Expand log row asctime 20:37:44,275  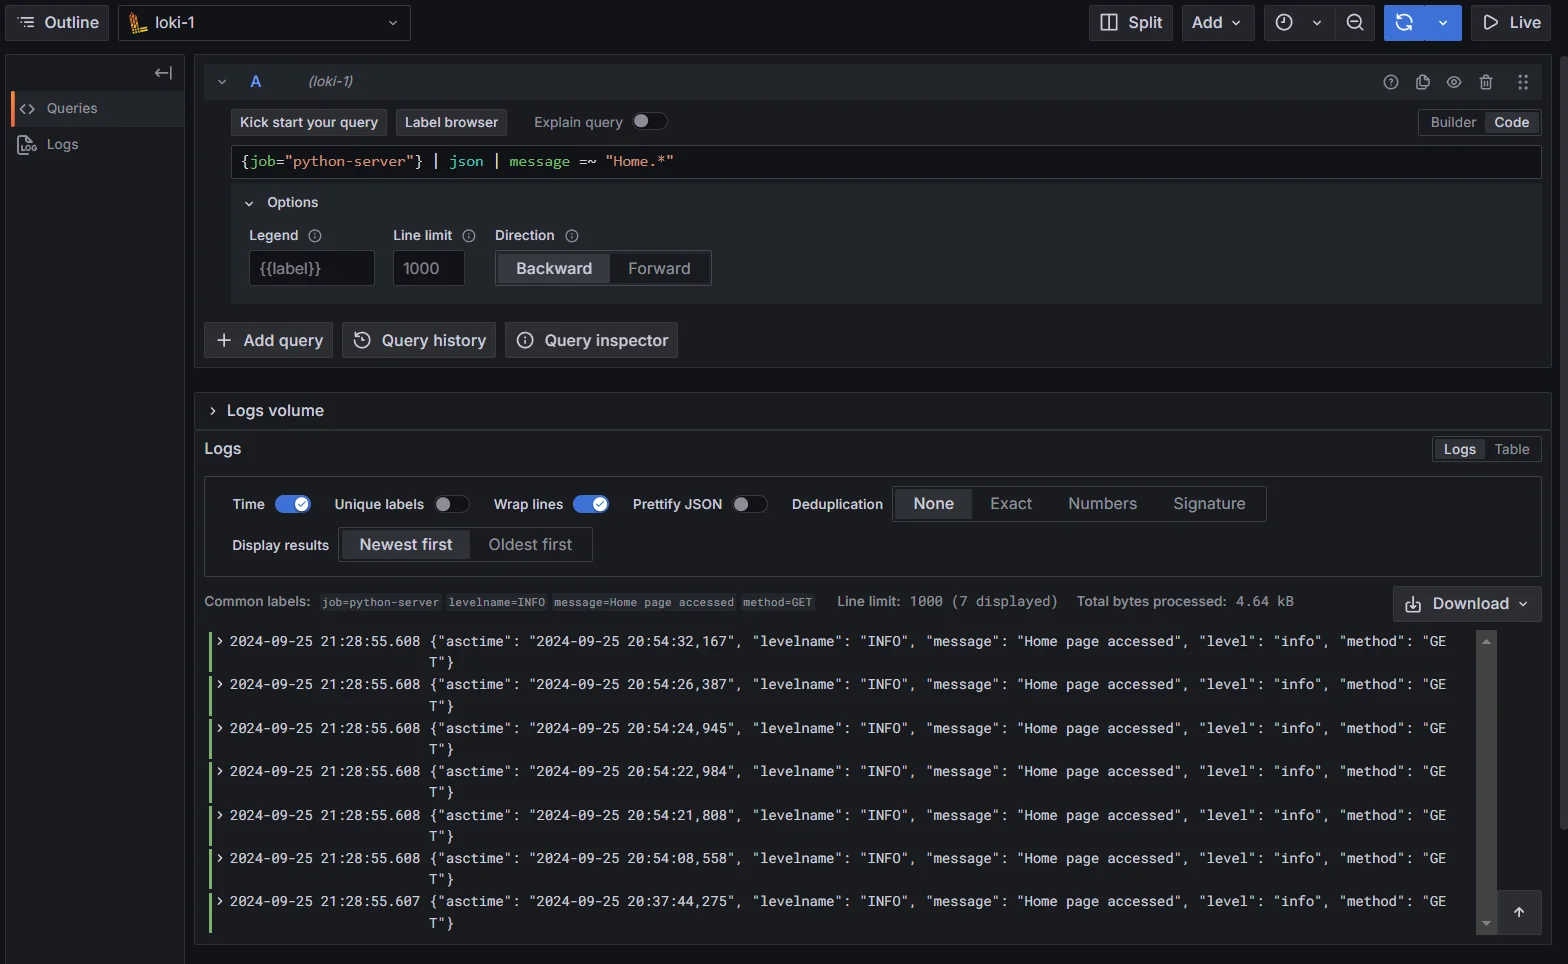[x=220, y=901]
